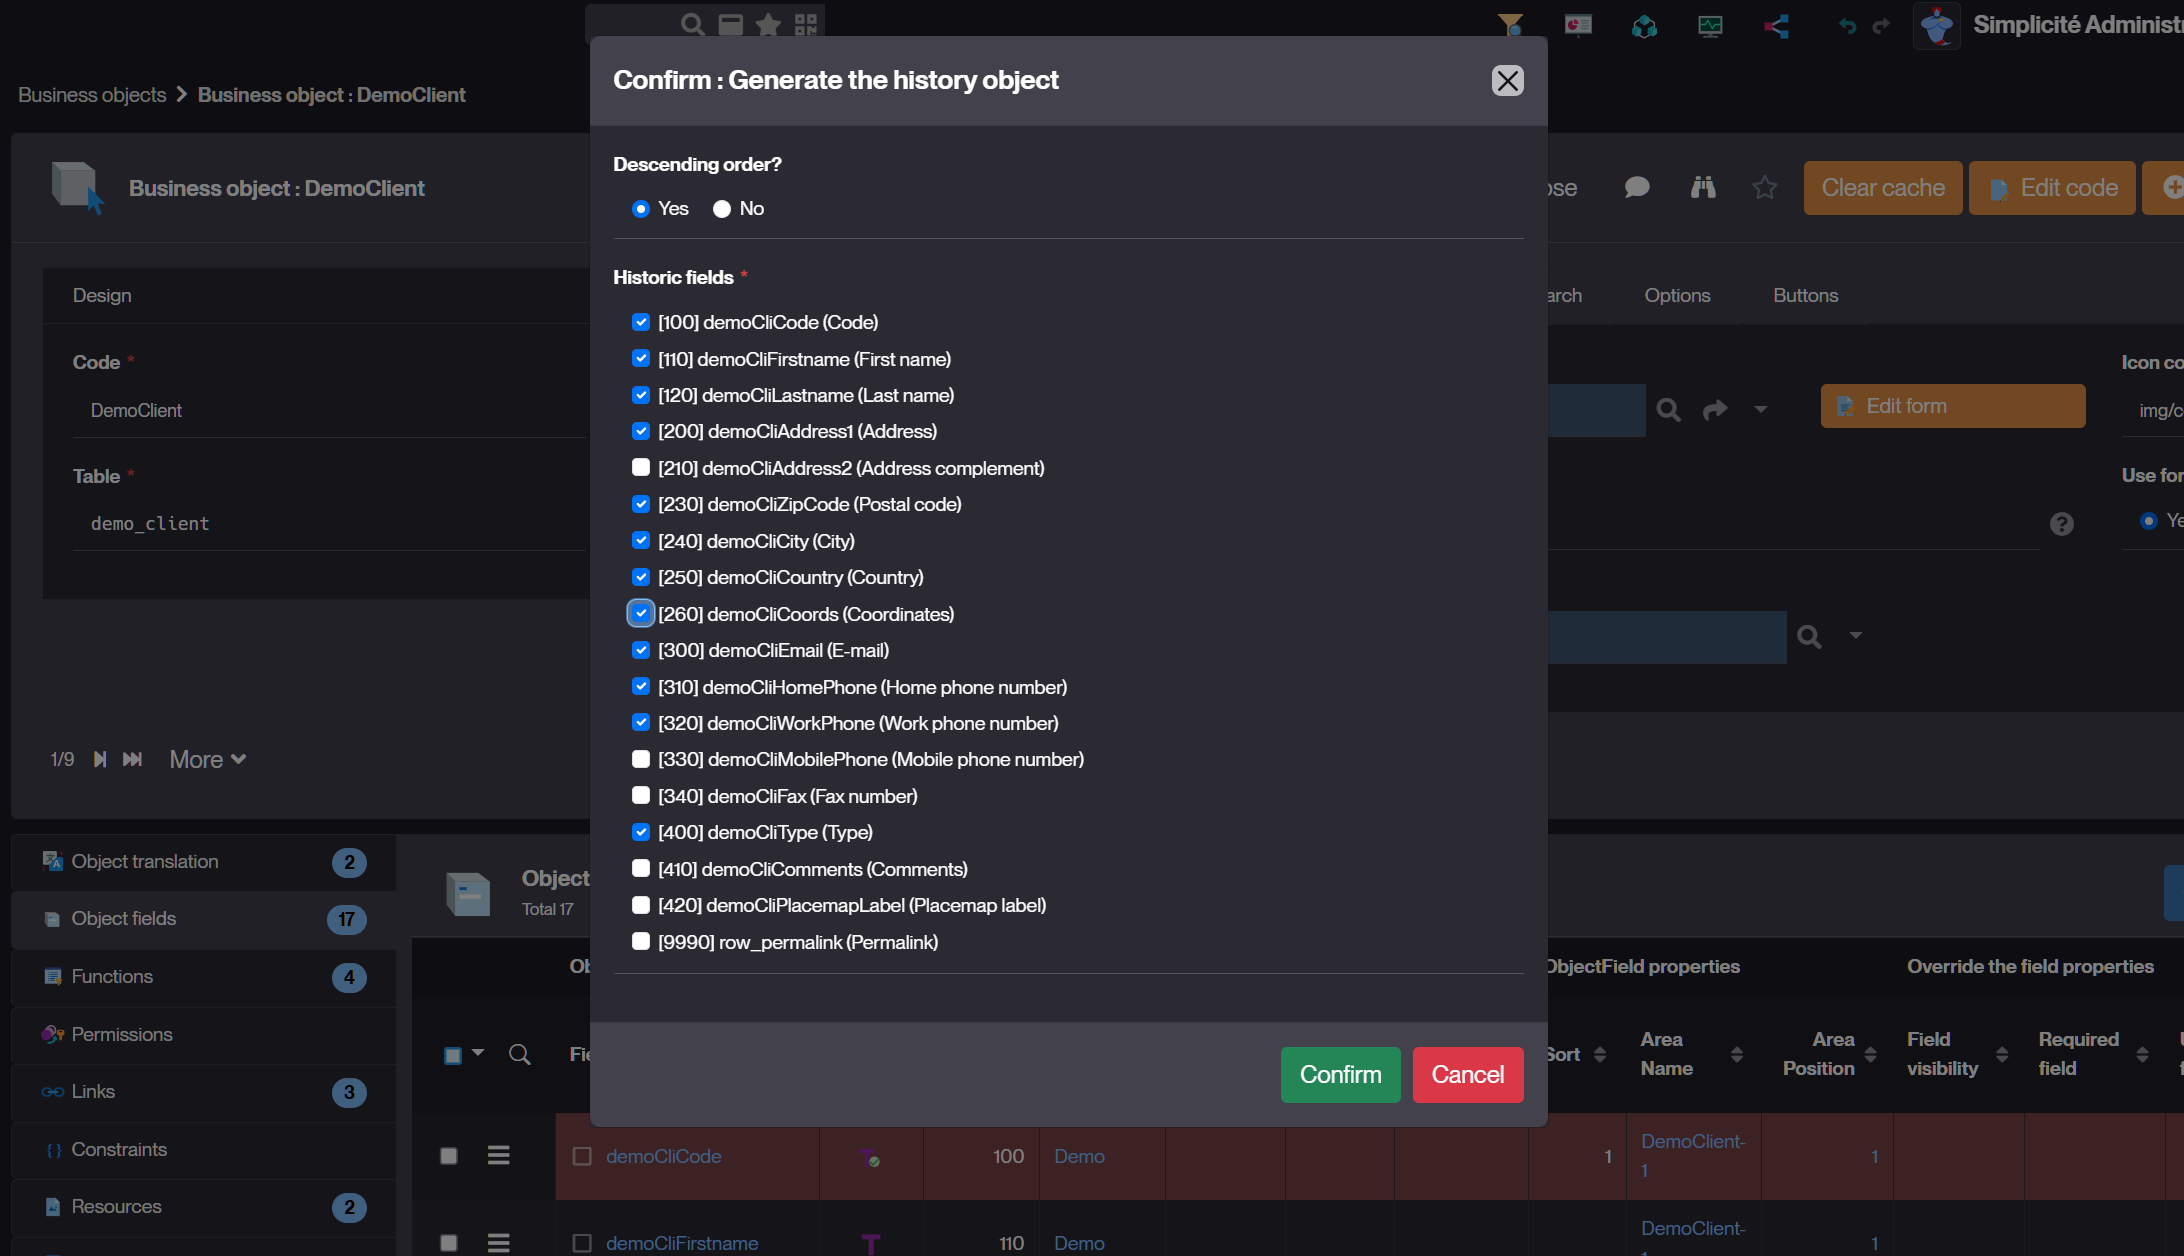Check the demoCliAddress2 historic field
The image size is (2184, 1256).
click(x=641, y=468)
